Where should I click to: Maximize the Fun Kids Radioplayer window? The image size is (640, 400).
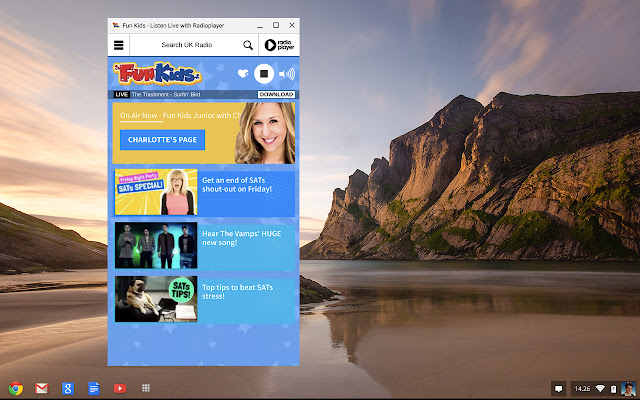(x=276, y=25)
